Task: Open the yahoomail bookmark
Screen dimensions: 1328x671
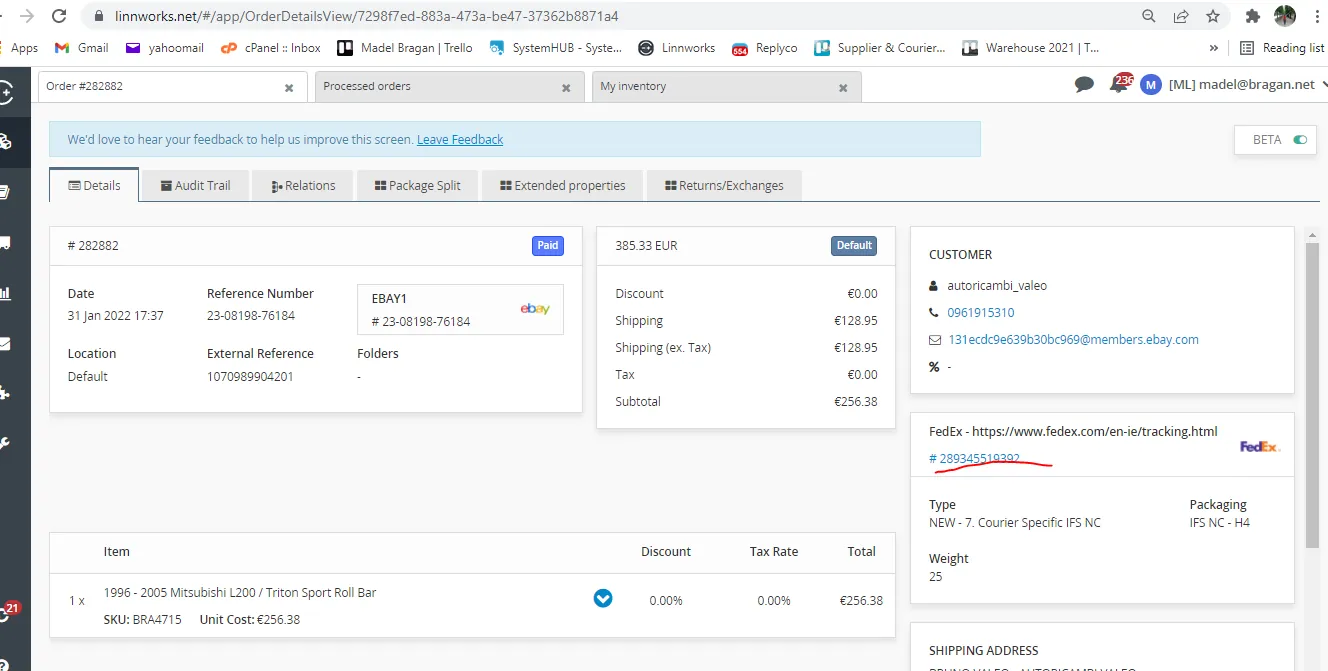Action: pyautogui.click(x=165, y=47)
